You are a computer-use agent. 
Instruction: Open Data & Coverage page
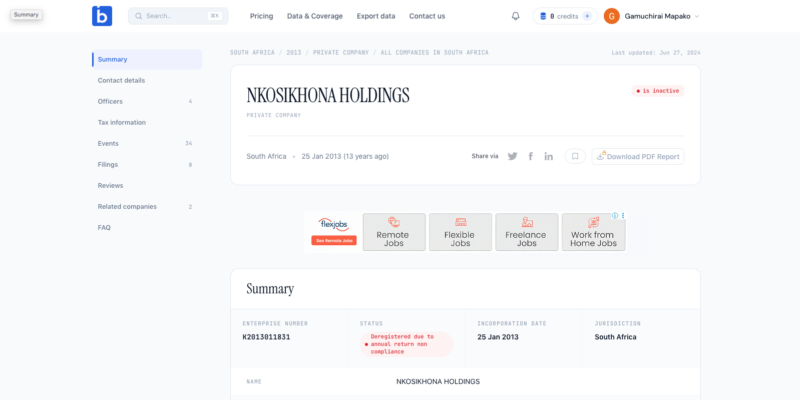(x=314, y=16)
